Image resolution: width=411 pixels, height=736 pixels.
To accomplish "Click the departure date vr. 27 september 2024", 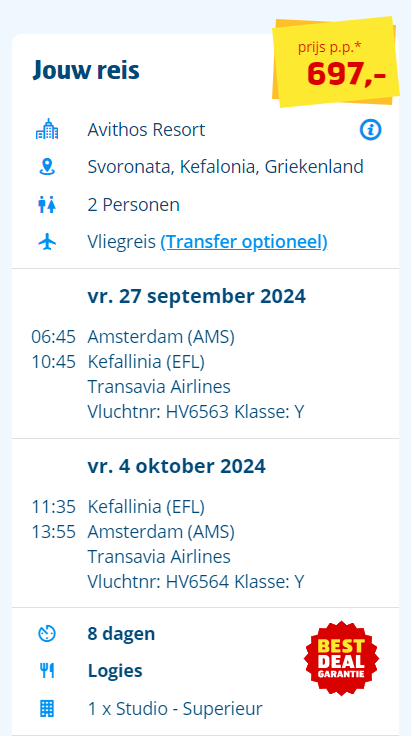I will (x=196, y=297).
